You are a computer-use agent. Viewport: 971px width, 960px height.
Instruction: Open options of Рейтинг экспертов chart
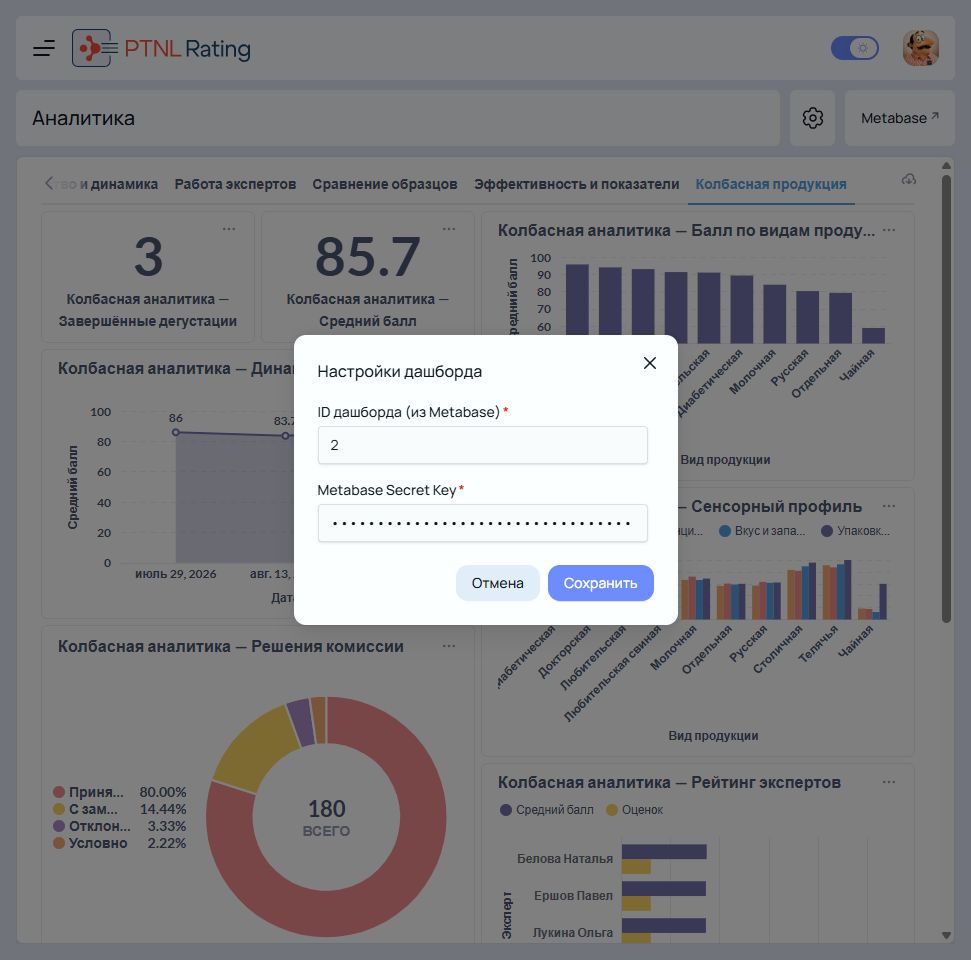[x=889, y=782]
